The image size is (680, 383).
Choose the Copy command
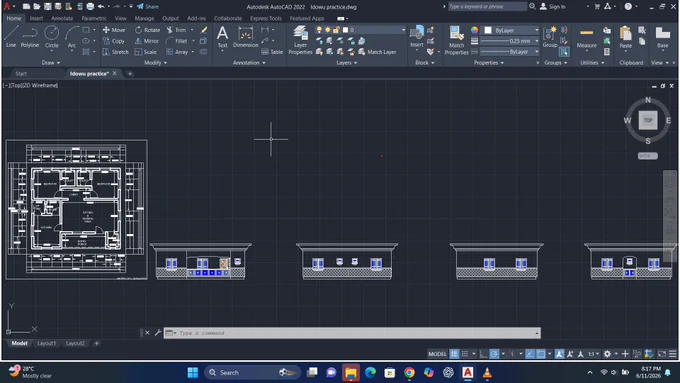click(x=114, y=41)
